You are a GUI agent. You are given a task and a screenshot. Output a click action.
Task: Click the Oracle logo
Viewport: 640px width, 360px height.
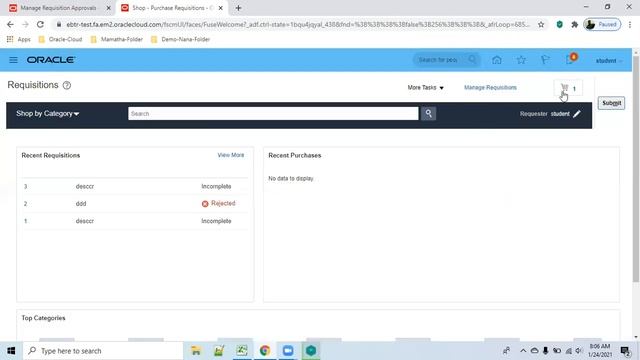click(51, 60)
